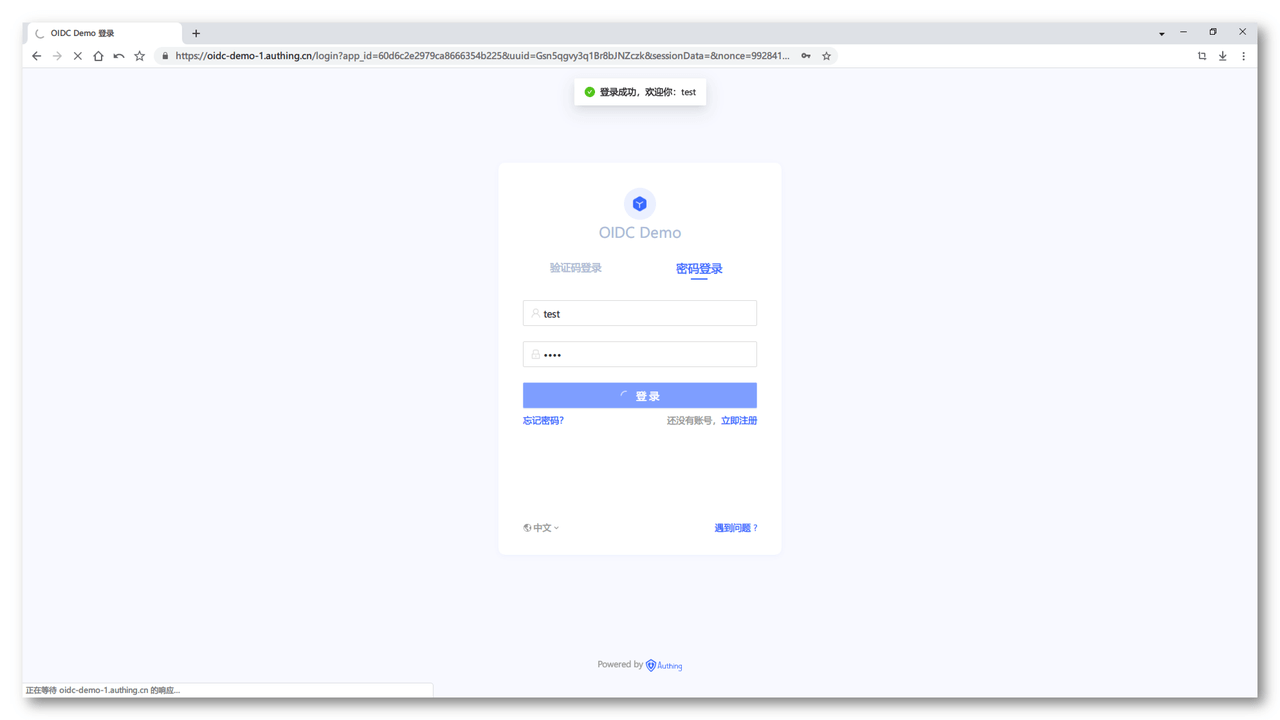Click the browser back arrow

point(37,56)
